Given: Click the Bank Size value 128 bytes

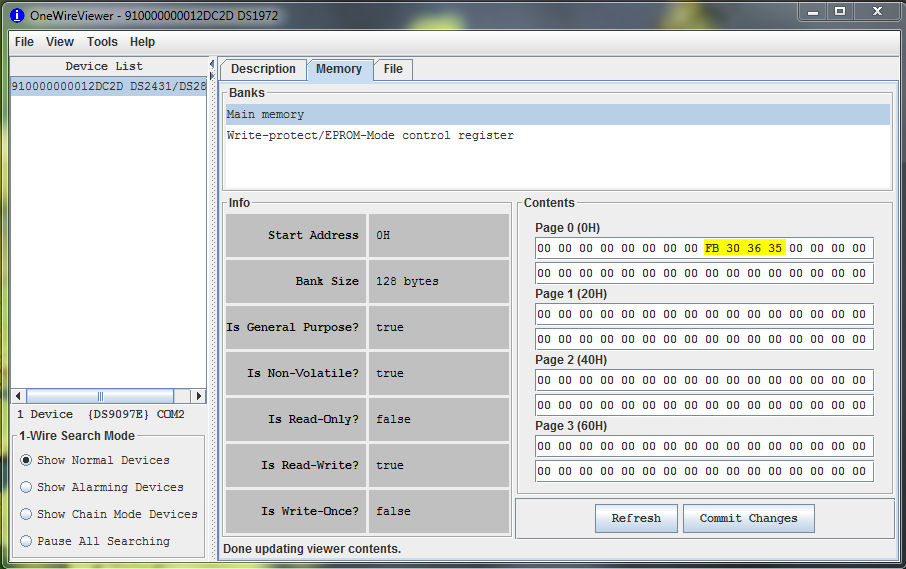Looking at the screenshot, I should [x=439, y=281].
